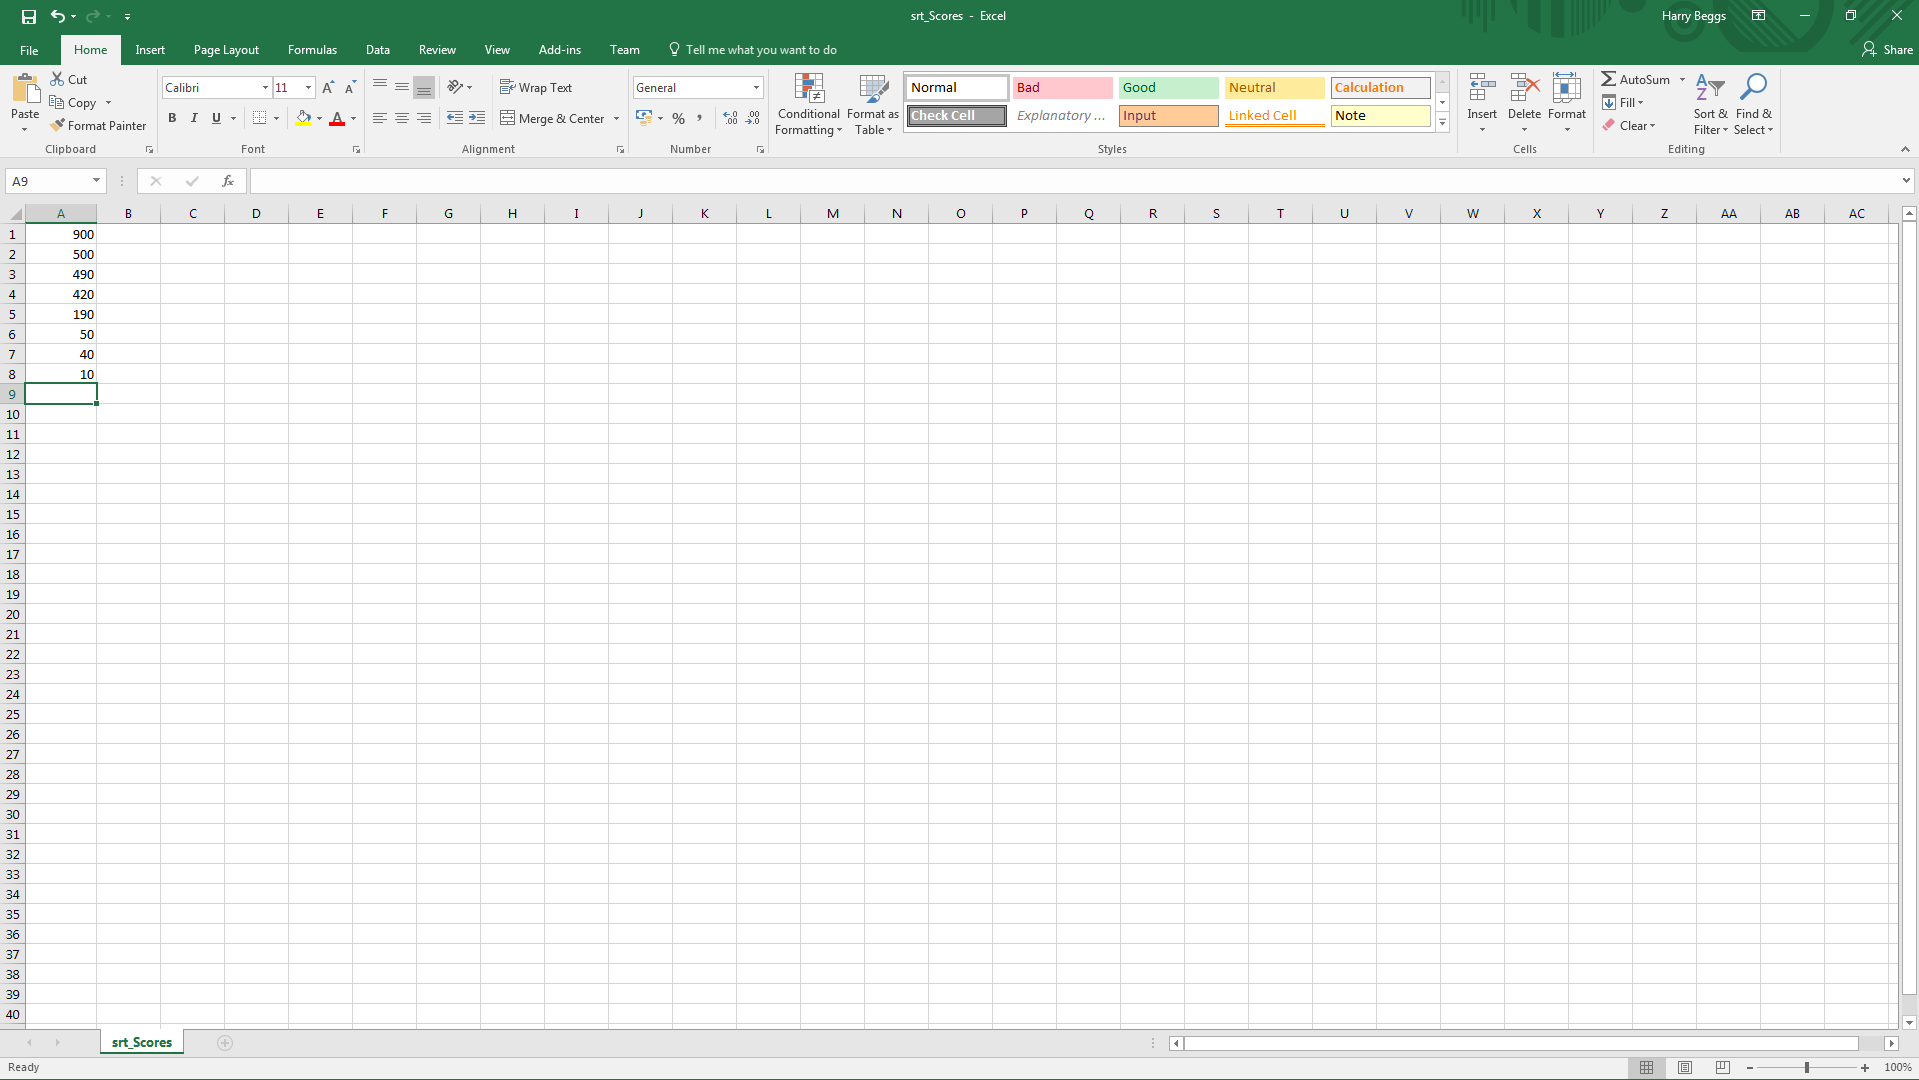Undo the last action

point(58,16)
